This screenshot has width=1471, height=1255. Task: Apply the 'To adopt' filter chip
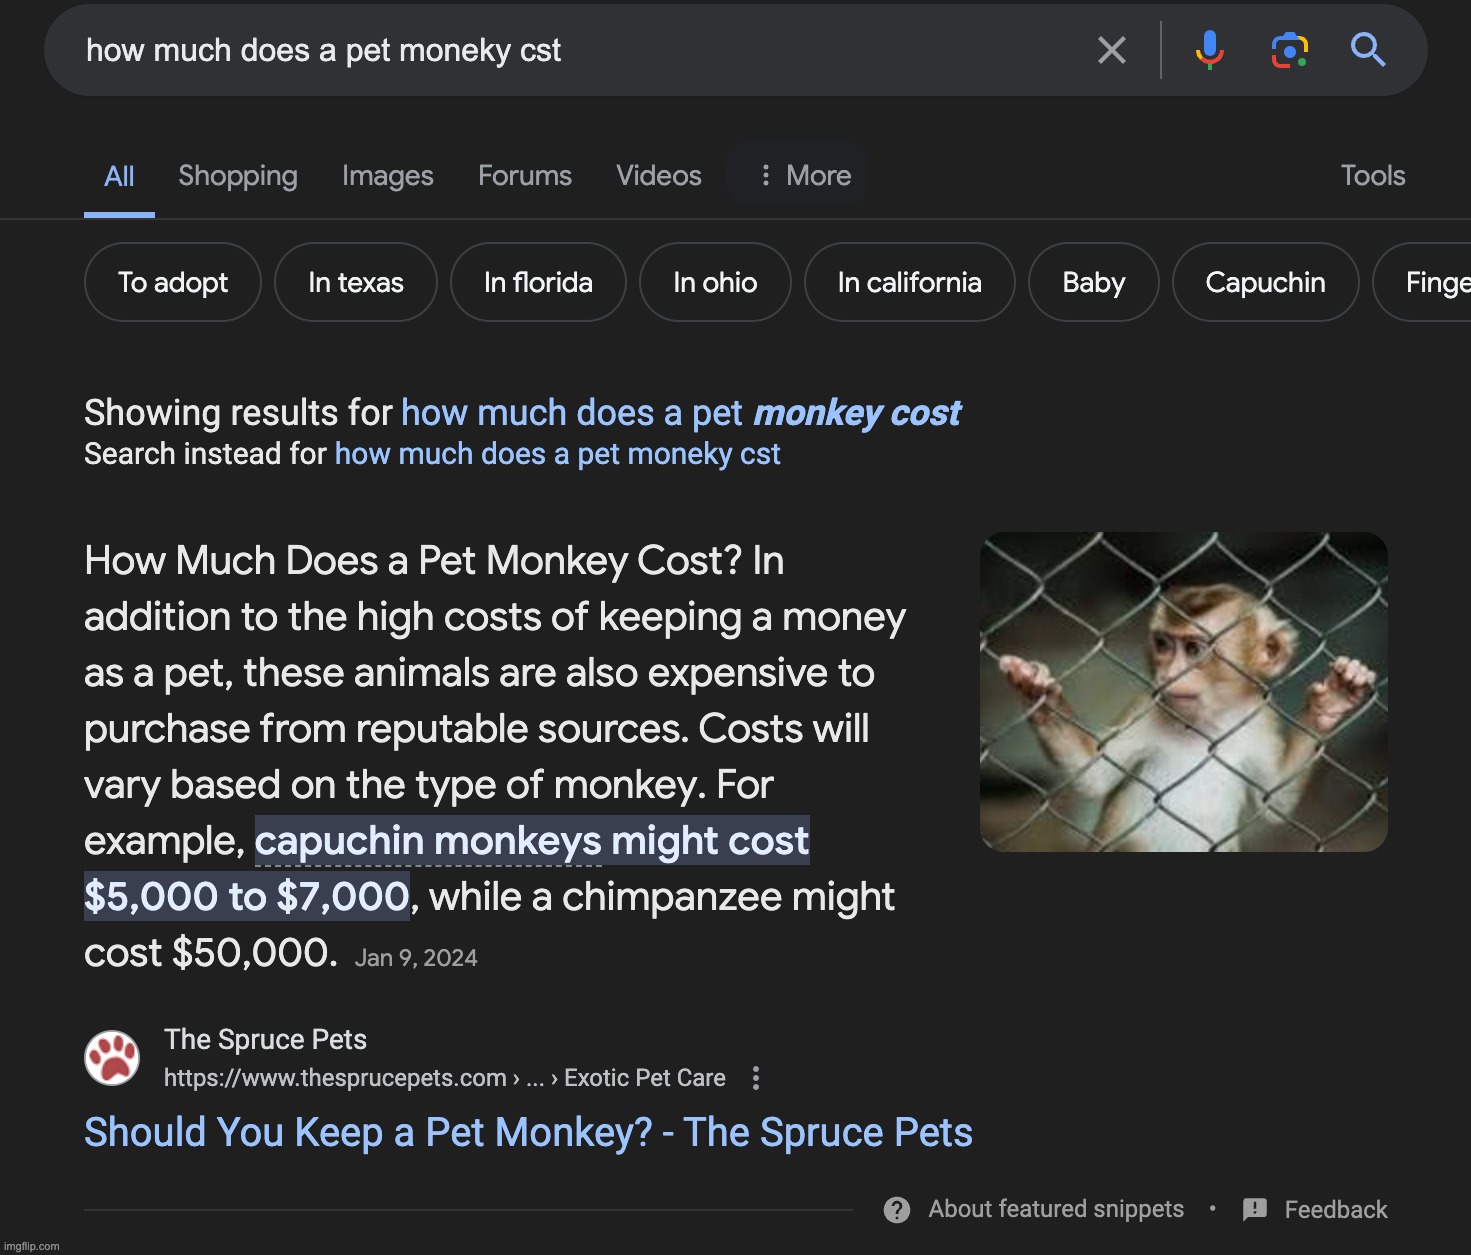(172, 283)
